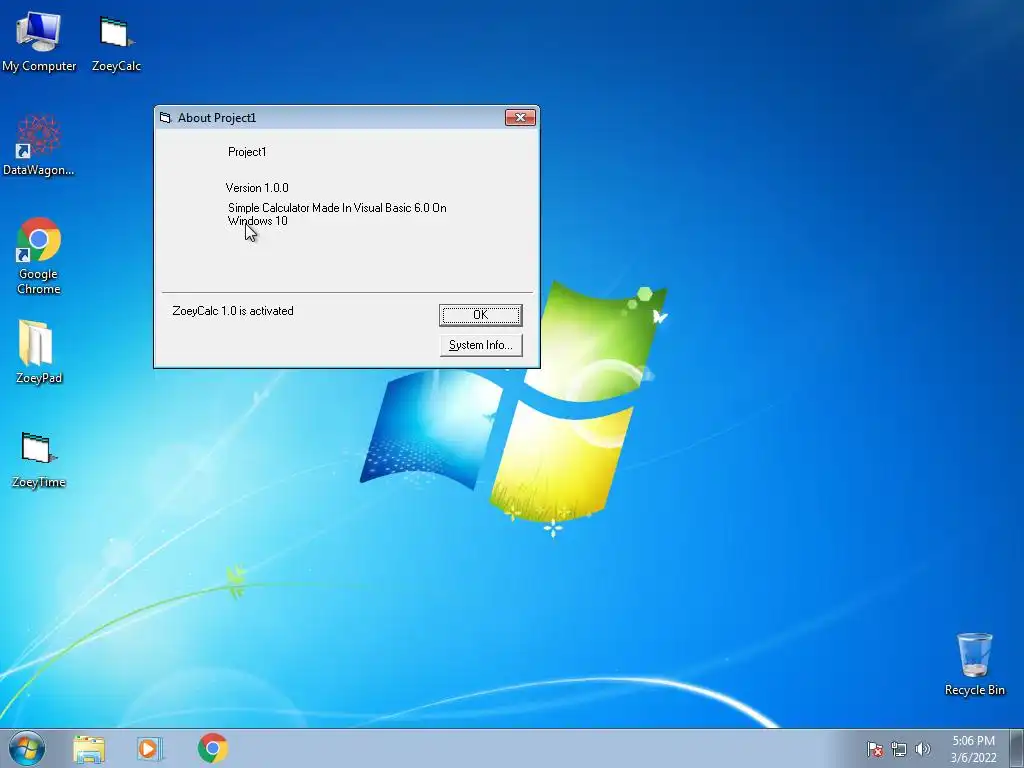Open Action Center flag tray icon

pyautogui.click(x=874, y=749)
